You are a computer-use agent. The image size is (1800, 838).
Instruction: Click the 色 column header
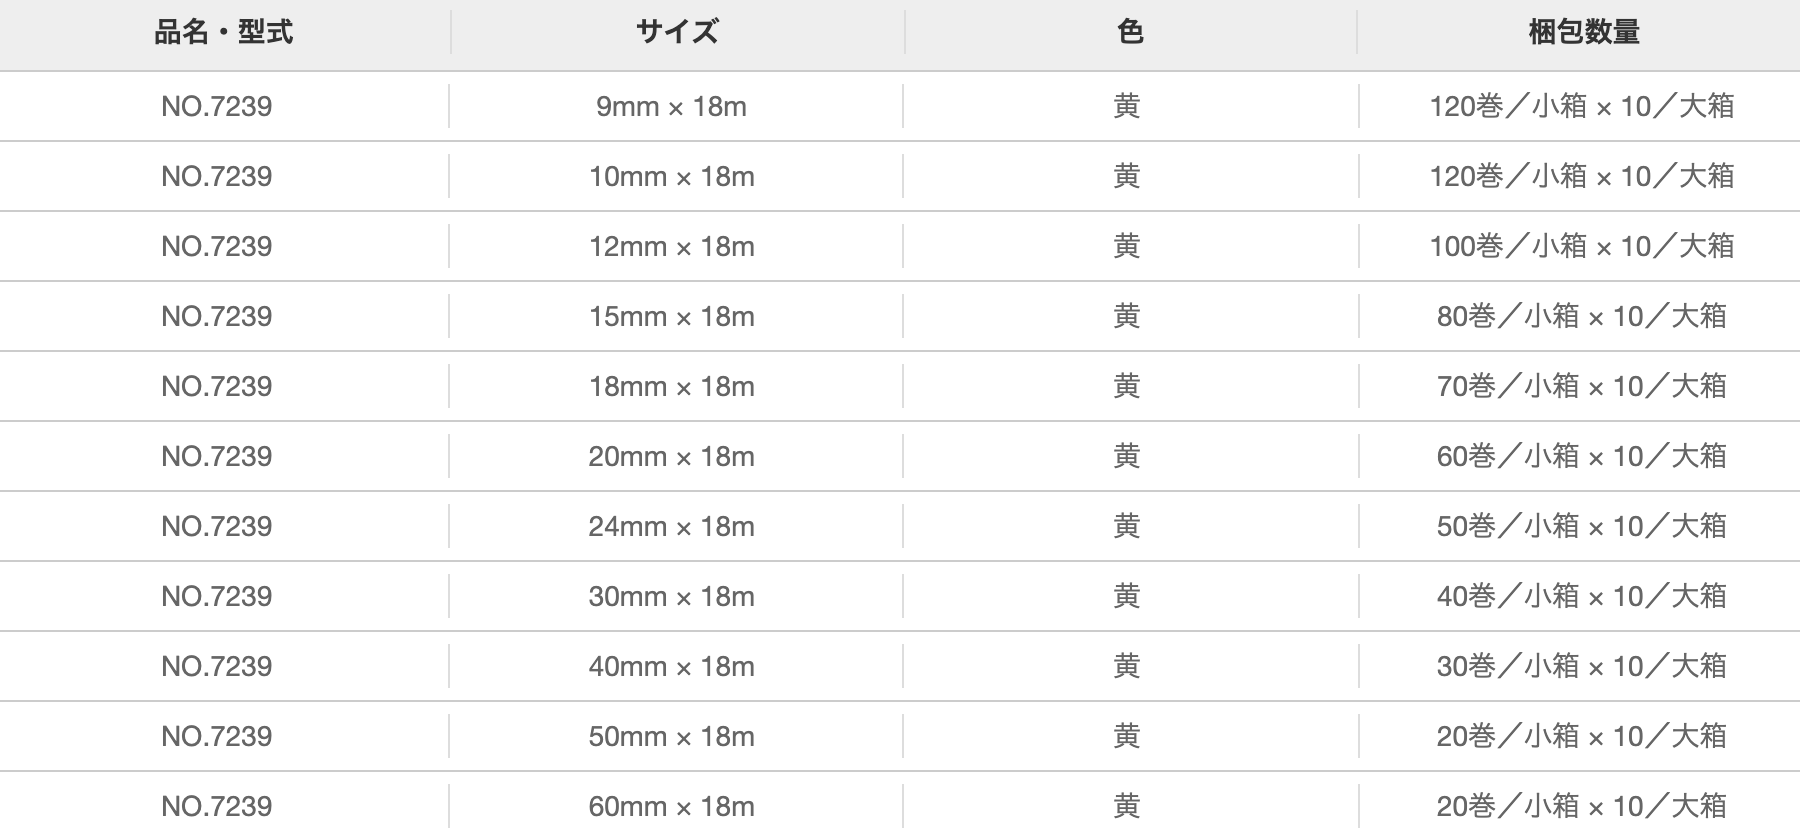(x=1130, y=33)
